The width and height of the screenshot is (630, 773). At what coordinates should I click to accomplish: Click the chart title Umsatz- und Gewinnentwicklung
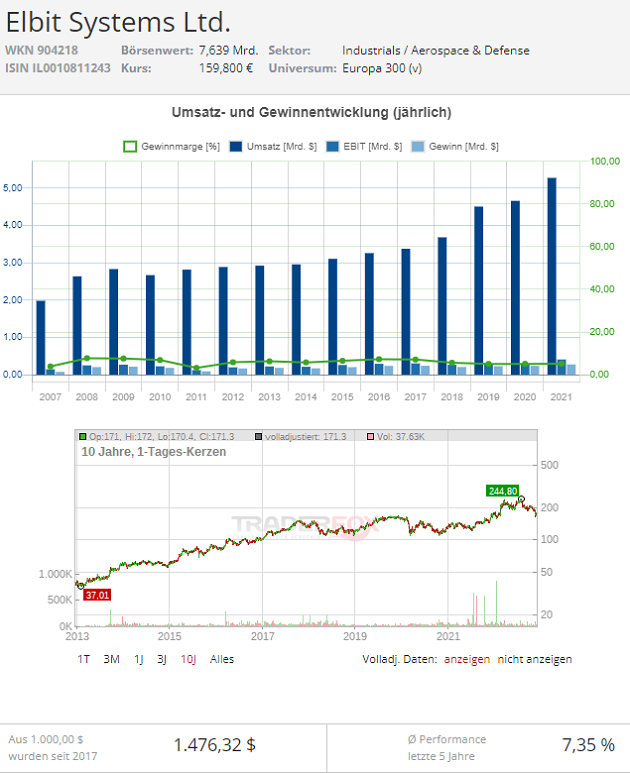312,112
